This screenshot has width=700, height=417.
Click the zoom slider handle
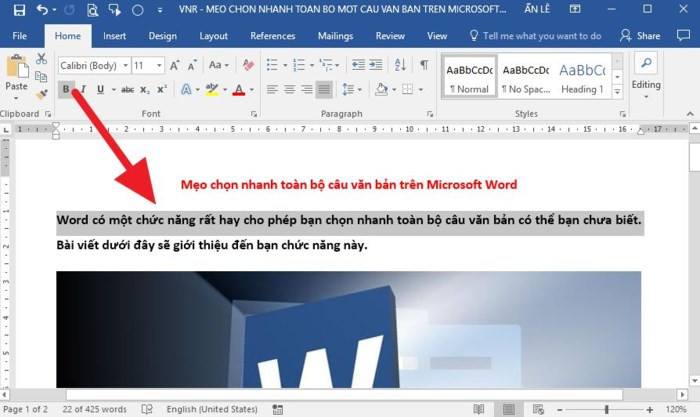(x=606, y=409)
